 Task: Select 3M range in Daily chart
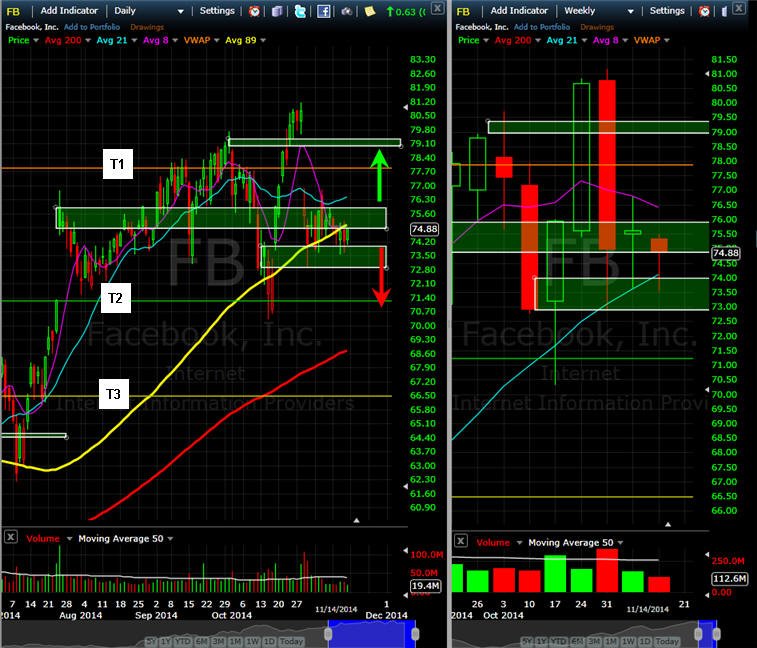pyautogui.click(x=218, y=642)
